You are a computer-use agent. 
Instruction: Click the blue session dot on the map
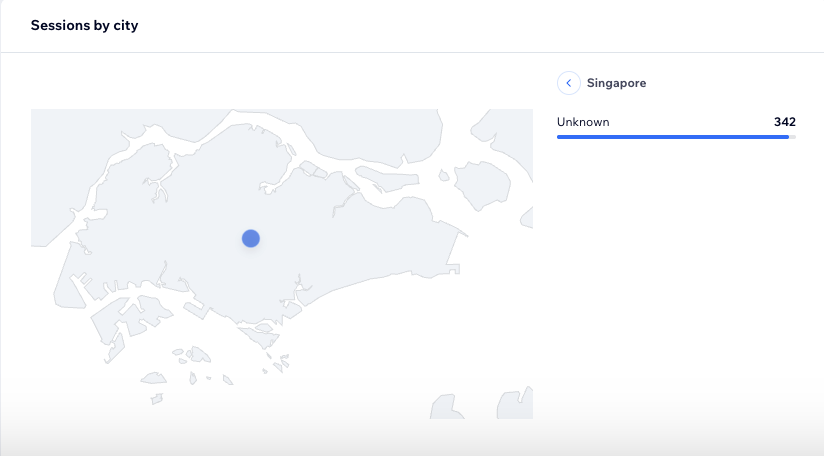(x=251, y=239)
